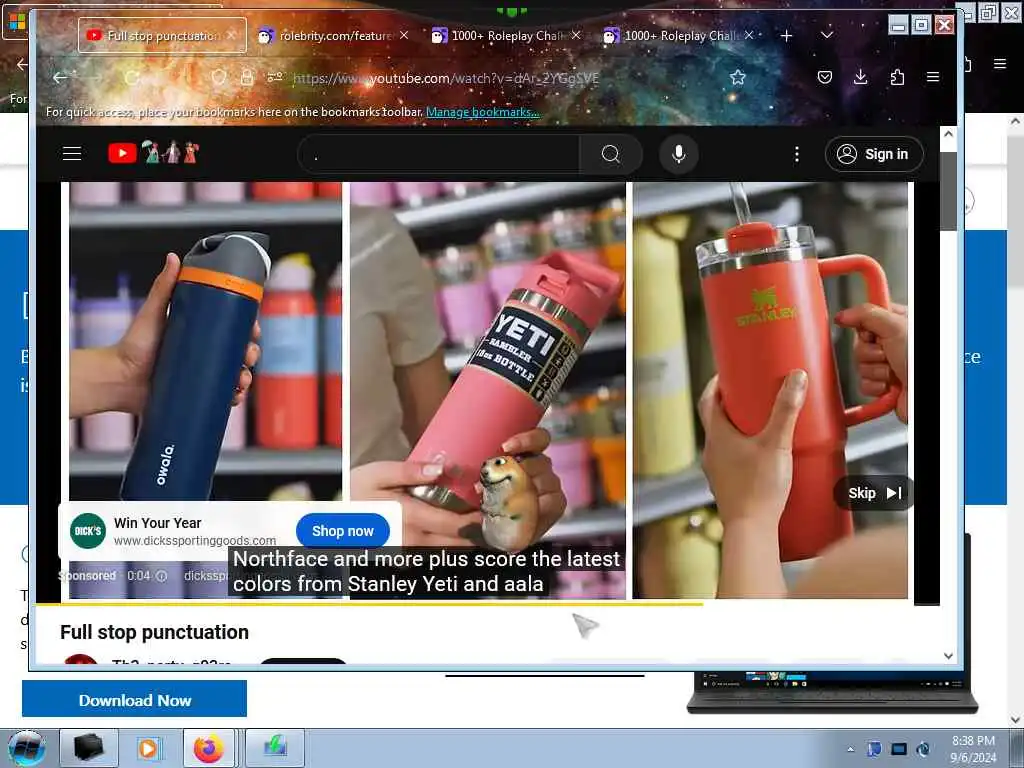Click the YouTube URL in the address bar
Image resolution: width=1024 pixels, height=768 pixels.
tap(445, 78)
